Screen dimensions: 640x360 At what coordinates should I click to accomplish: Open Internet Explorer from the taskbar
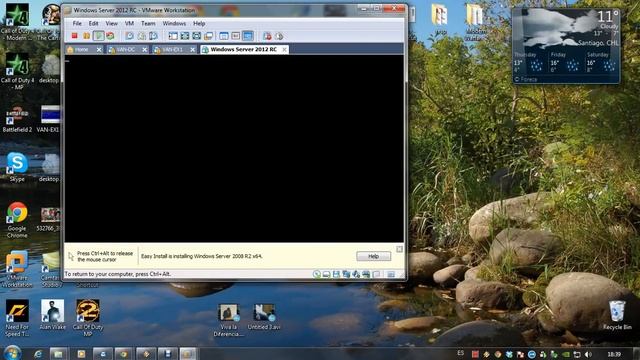[x=38, y=354]
